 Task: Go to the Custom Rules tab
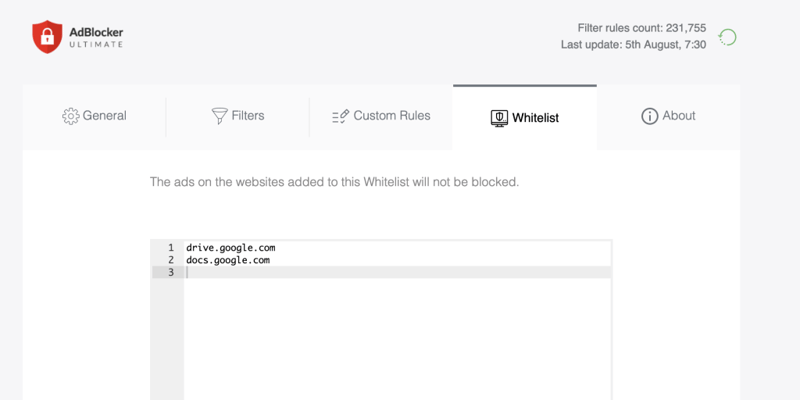[x=391, y=116]
